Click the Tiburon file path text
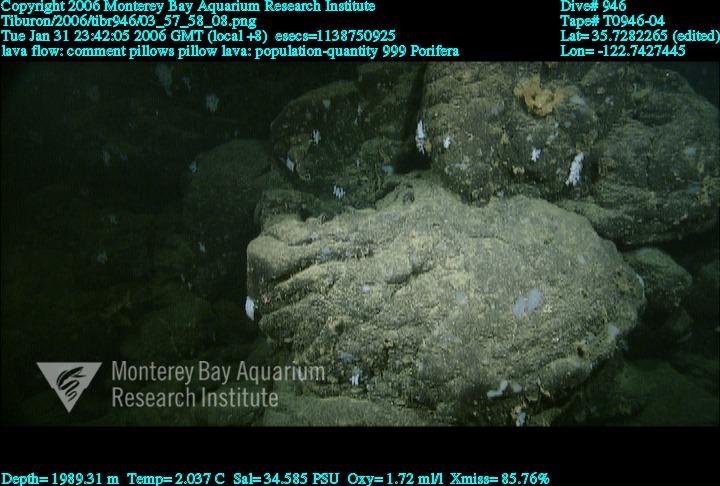The width and height of the screenshot is (720, 486). pos(129,21)
